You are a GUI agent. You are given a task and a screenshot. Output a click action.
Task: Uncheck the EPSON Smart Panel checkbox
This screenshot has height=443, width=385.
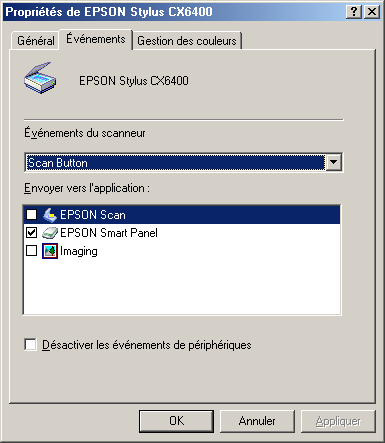31,233
